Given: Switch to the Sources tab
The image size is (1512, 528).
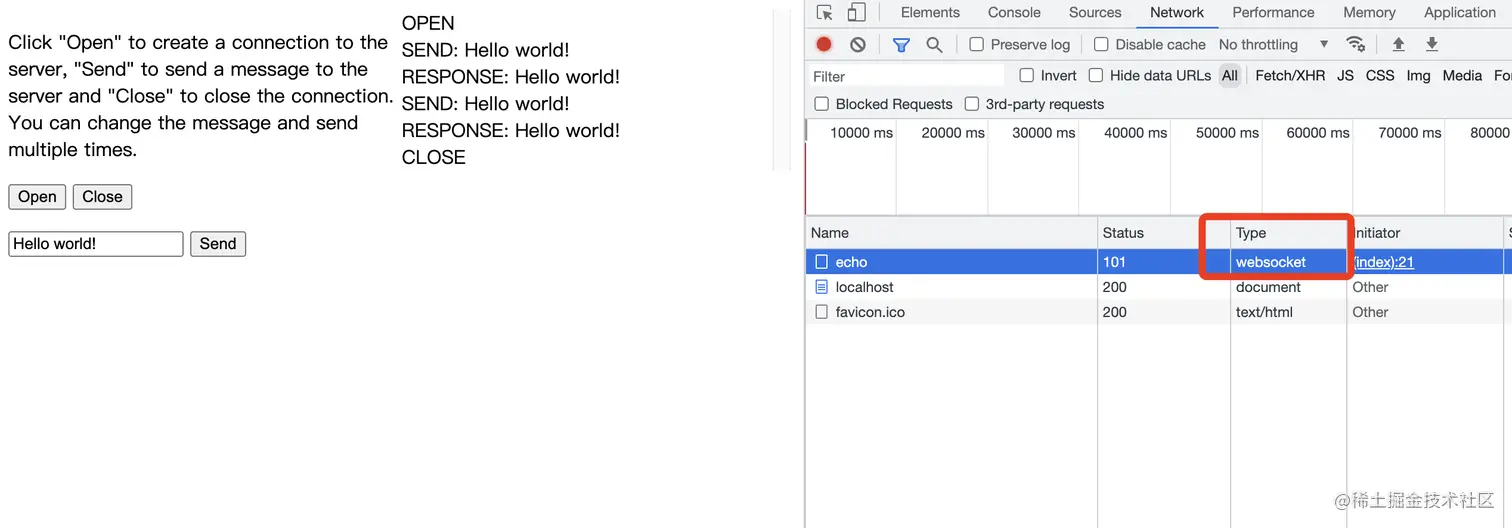Looking at the screenshot, I should pos(1095,13).
